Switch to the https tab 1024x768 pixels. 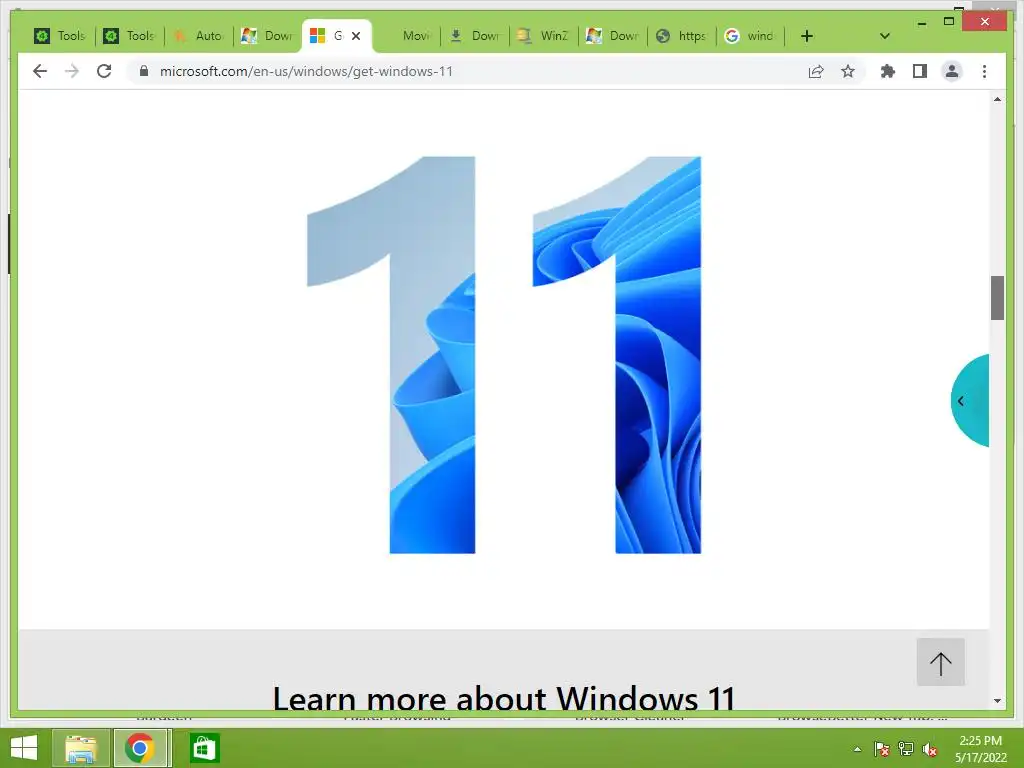click(682, 36)
